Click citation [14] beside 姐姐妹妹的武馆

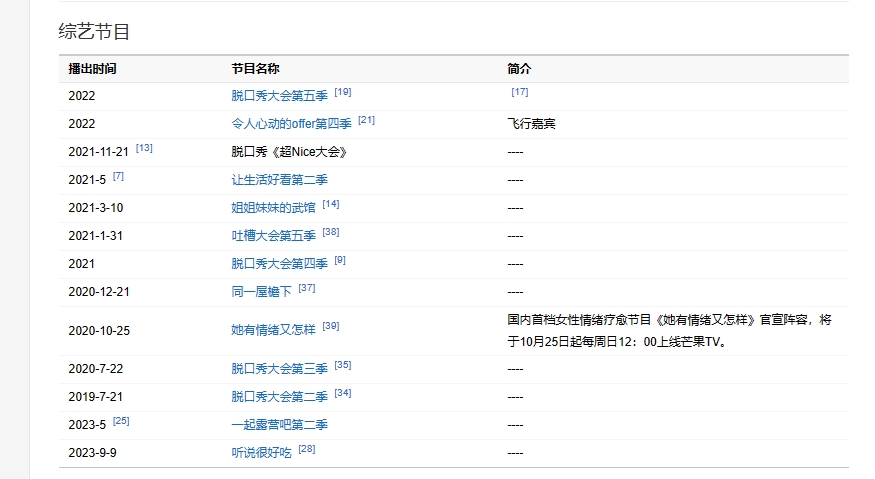coord(331,204)
